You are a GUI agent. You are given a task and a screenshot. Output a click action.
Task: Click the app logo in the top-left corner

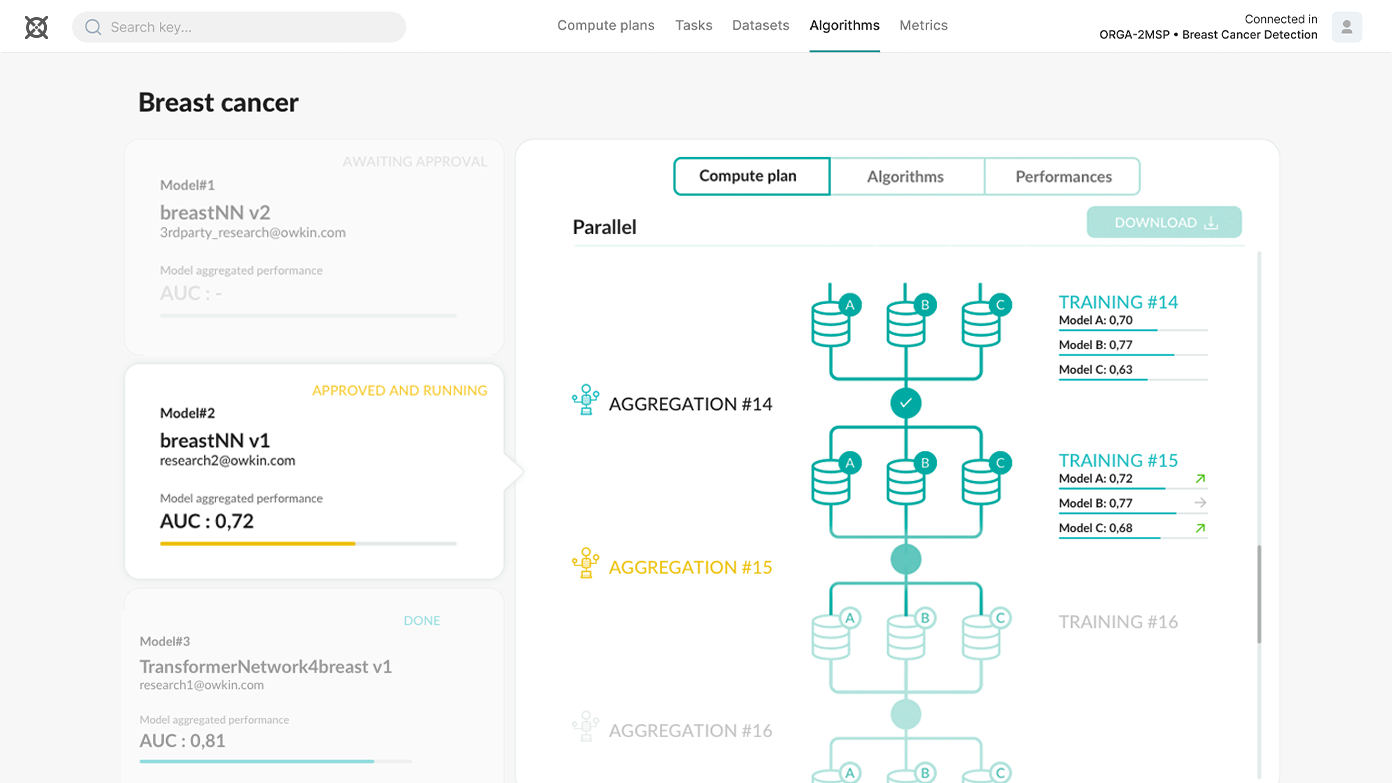36,27
